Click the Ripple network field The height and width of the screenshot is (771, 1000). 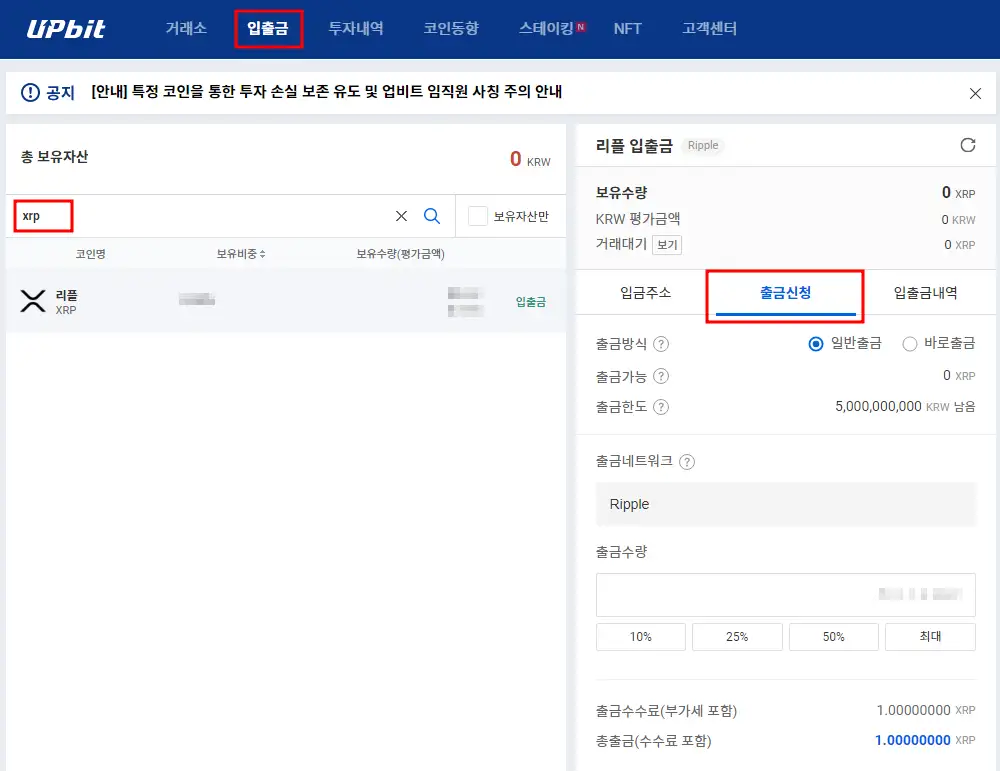tap(786, 504)
